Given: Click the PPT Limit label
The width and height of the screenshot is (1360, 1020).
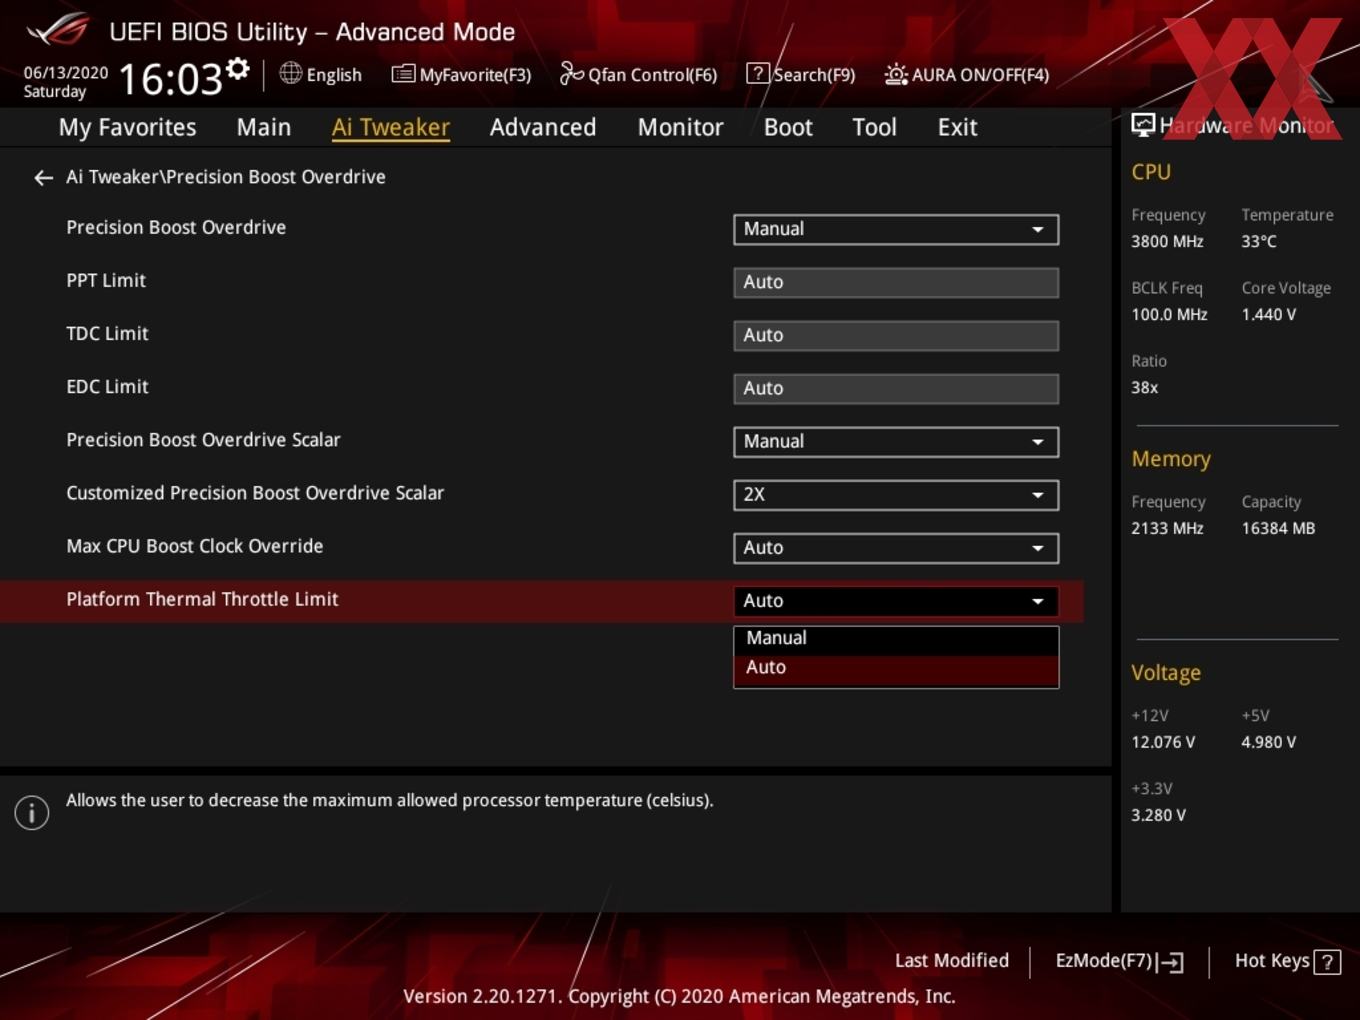Looking at the screenshot, I should pyautogui.click(x=106, y=280).
